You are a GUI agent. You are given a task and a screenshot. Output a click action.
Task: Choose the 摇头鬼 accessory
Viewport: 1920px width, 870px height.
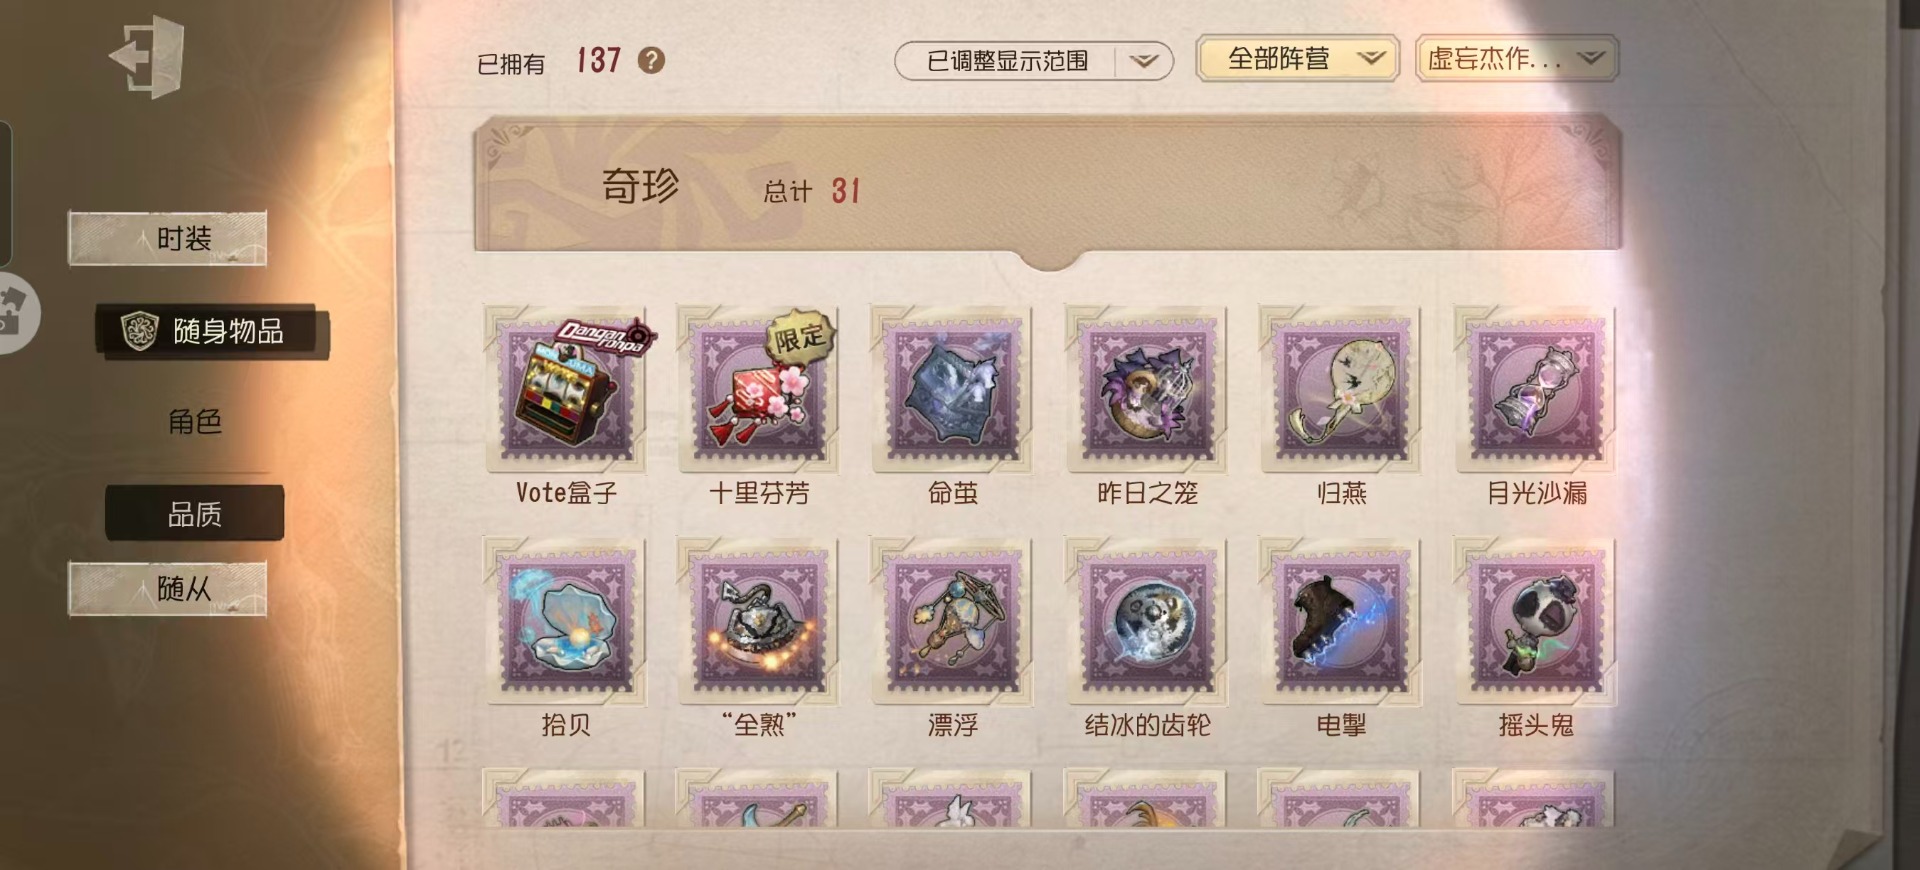1536,622
